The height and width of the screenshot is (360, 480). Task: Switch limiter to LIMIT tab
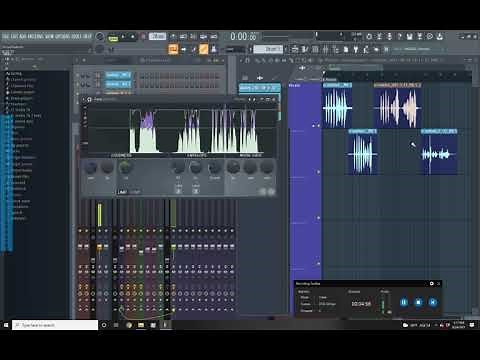(x=122, y=192)
